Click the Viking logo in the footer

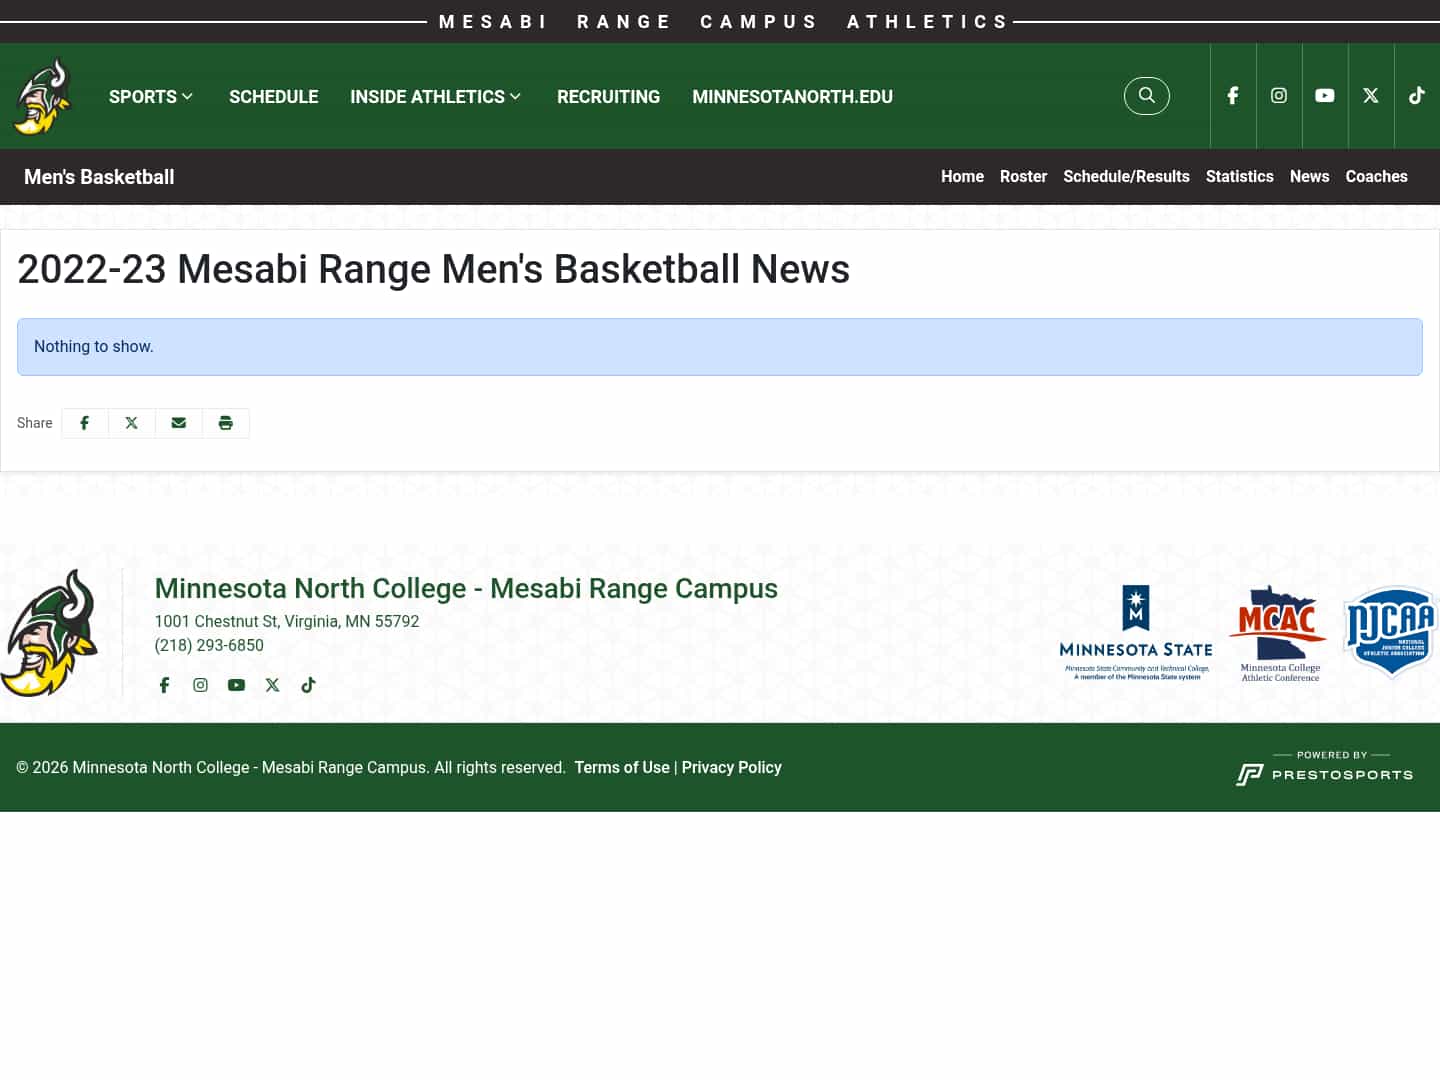49,633
